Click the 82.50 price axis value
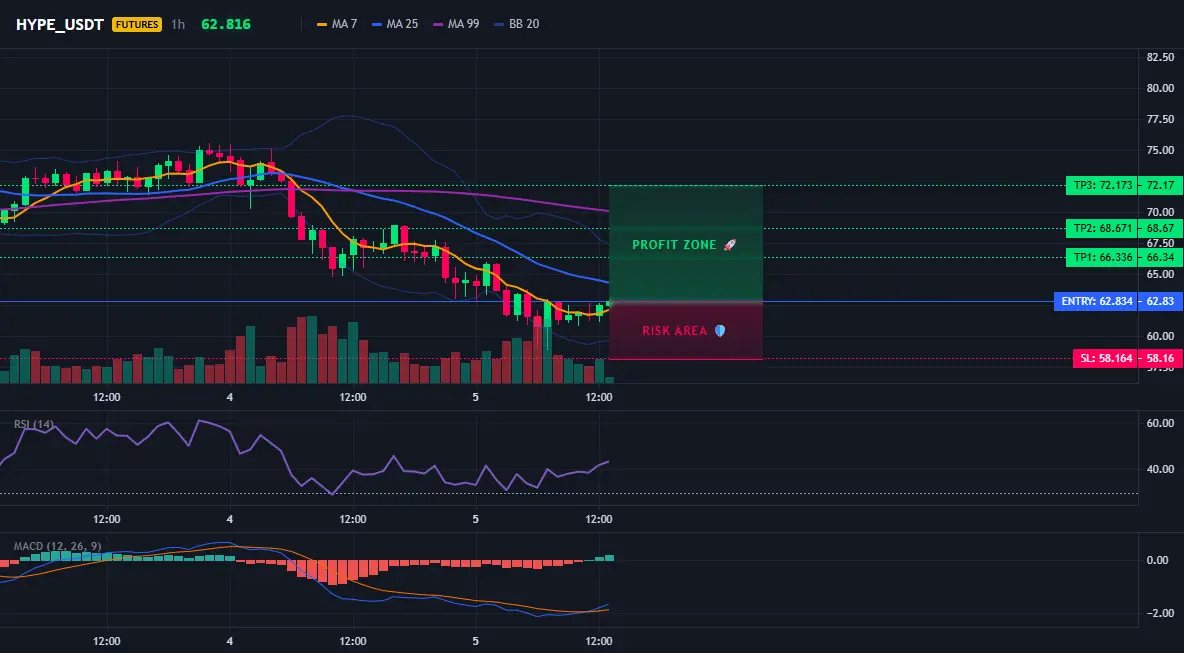This screenshot has width=1184, height=653. (1160, 57)
